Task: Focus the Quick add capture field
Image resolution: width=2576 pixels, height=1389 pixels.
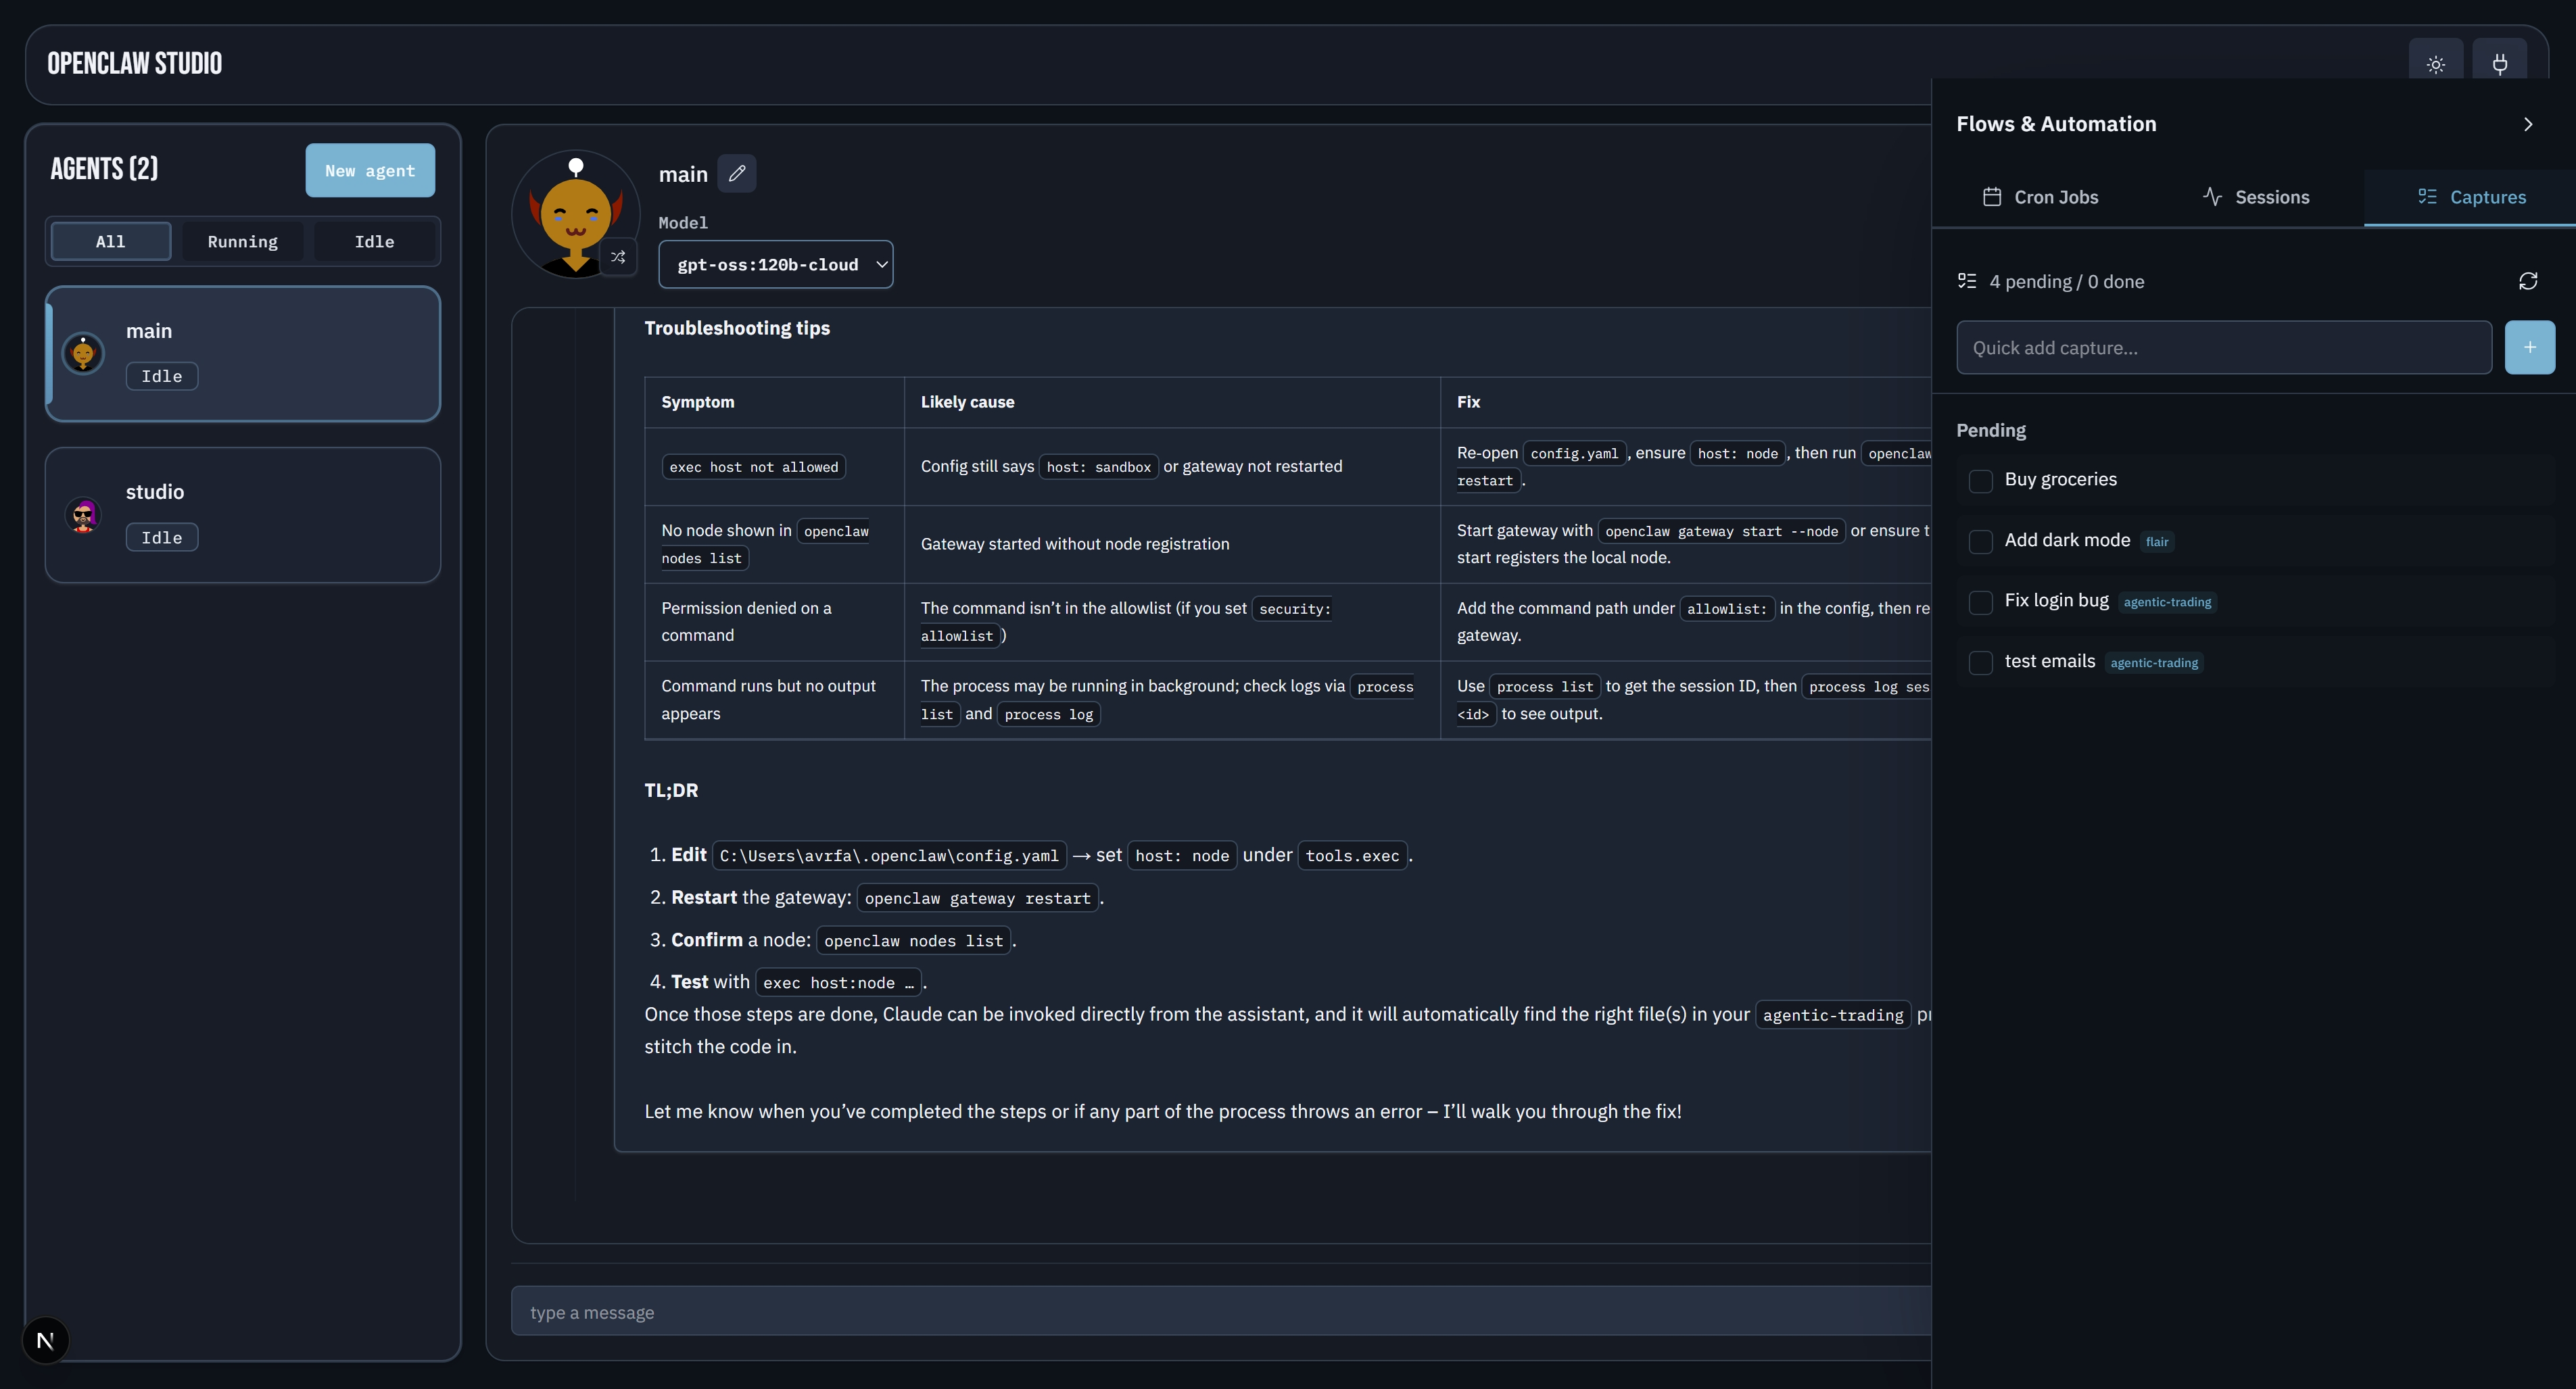Action: click(x=2223, y=348)
